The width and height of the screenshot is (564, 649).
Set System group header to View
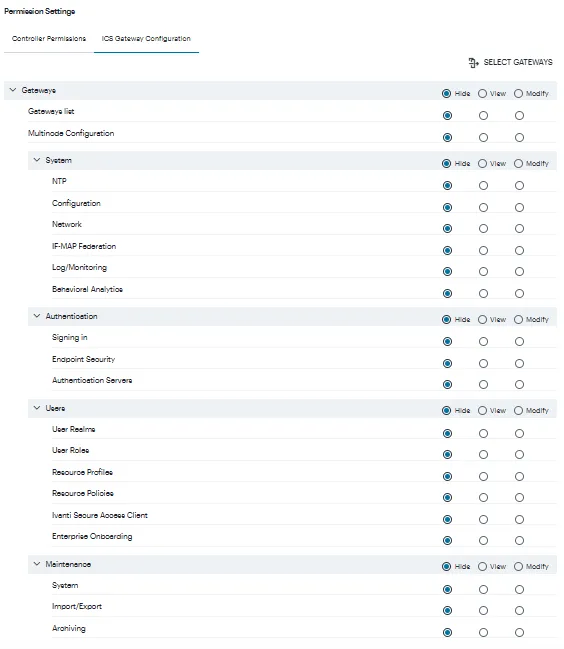[x=482, y=163]
